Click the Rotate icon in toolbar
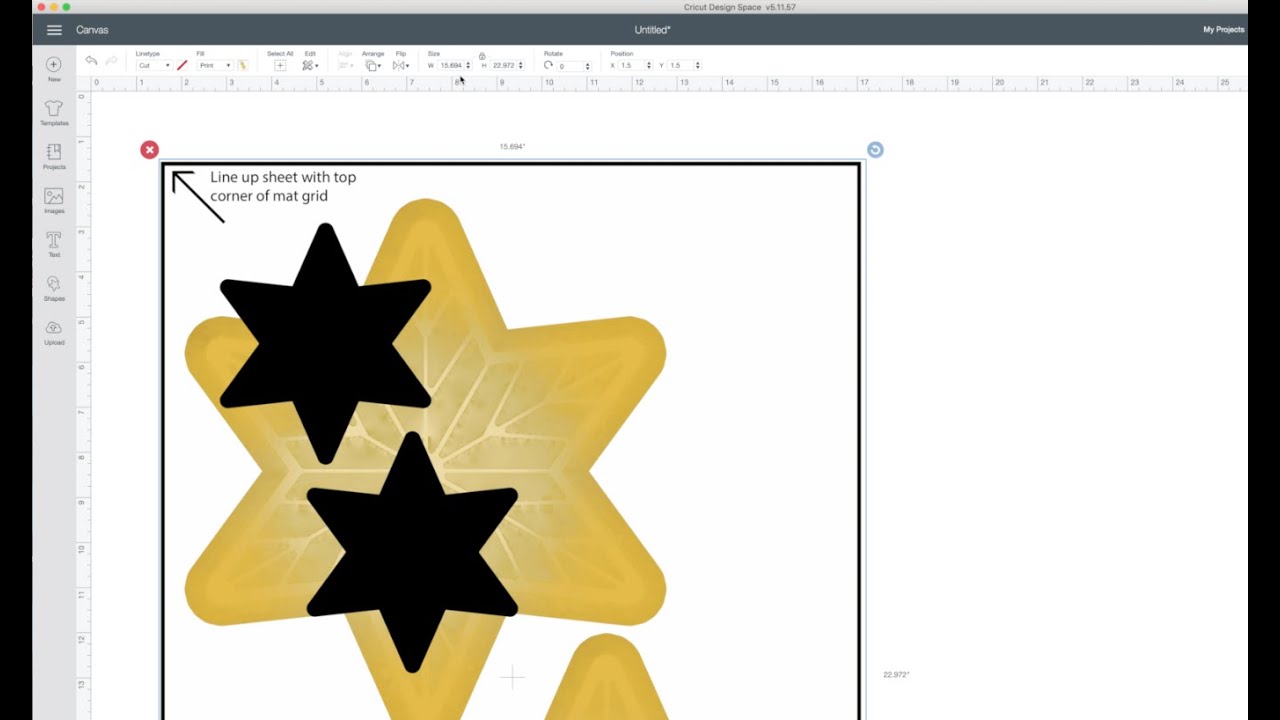The height and width of the screenshot is (720, 1280). click(x=548, y=65)
